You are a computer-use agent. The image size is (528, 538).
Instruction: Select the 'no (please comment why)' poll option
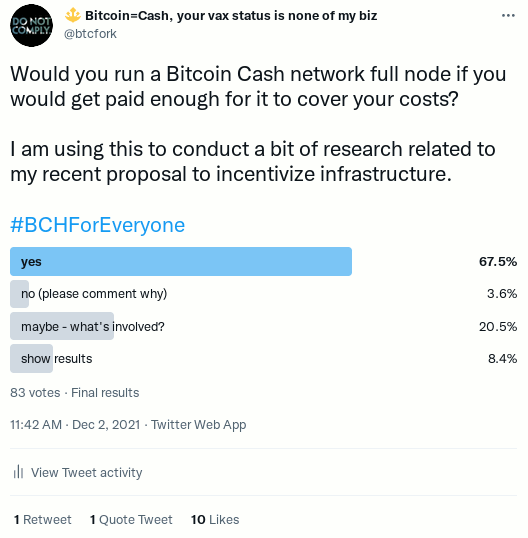[94, 294]
